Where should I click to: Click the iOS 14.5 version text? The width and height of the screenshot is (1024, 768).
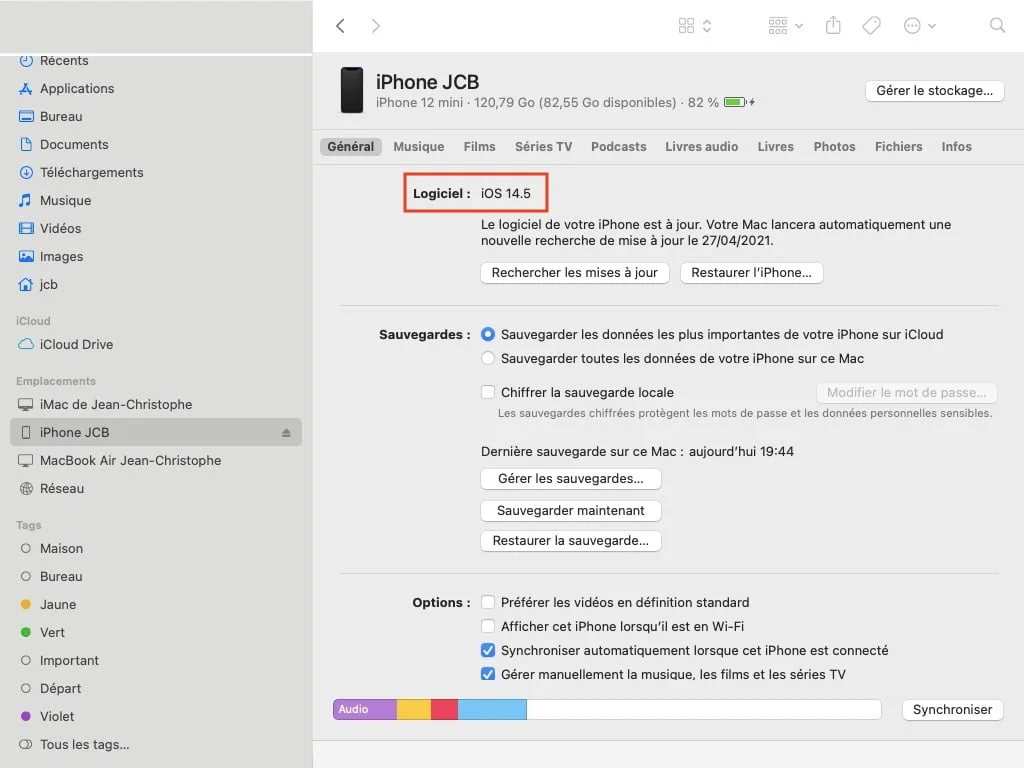point(505,194)
